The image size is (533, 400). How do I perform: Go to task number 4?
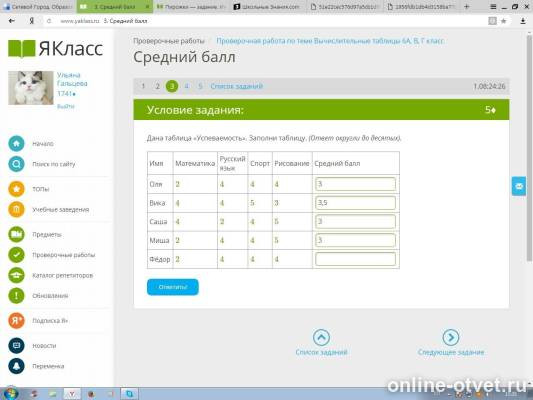pyautogui.click(x=186, y=86)
